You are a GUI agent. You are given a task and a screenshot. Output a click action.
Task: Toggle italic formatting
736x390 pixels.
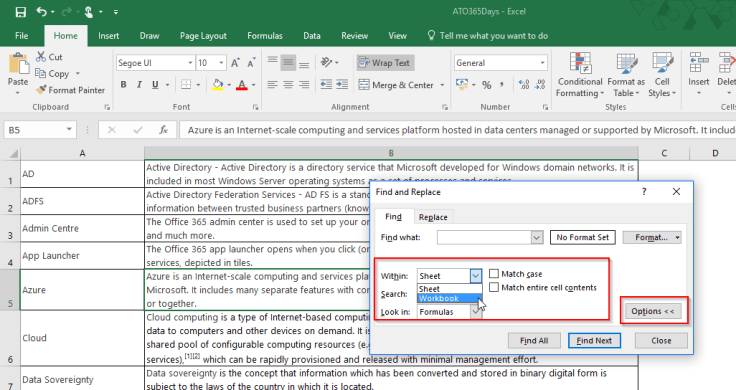tap(139, 84)
